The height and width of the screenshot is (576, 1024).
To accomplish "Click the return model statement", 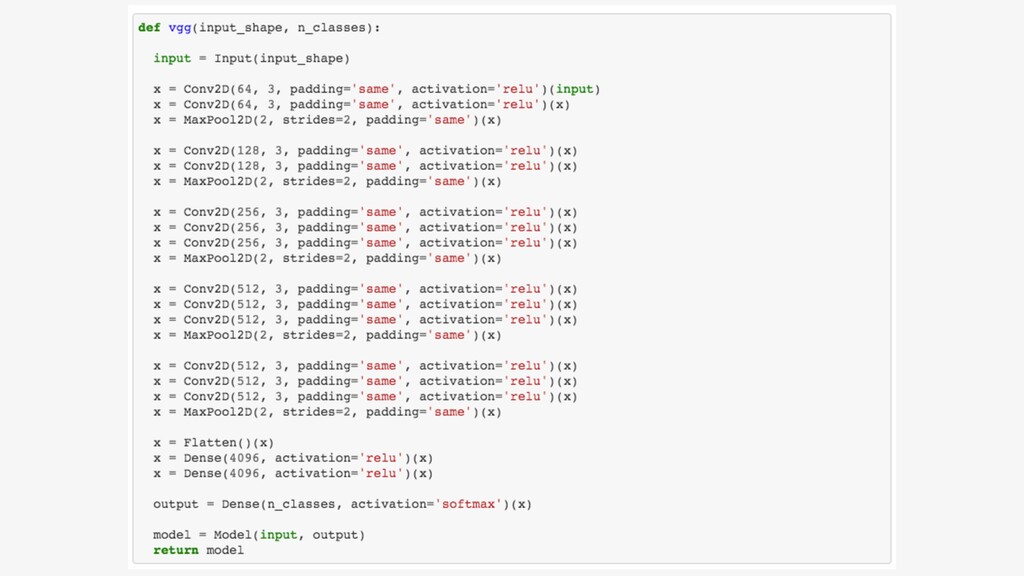I will click(x=199, y=550).
